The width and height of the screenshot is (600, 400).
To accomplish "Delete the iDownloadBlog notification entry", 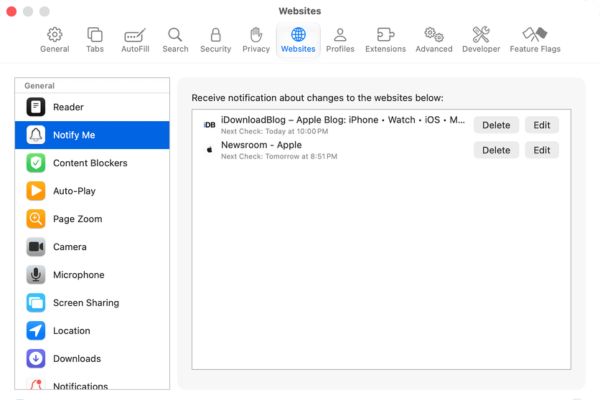I will point(496,125).
